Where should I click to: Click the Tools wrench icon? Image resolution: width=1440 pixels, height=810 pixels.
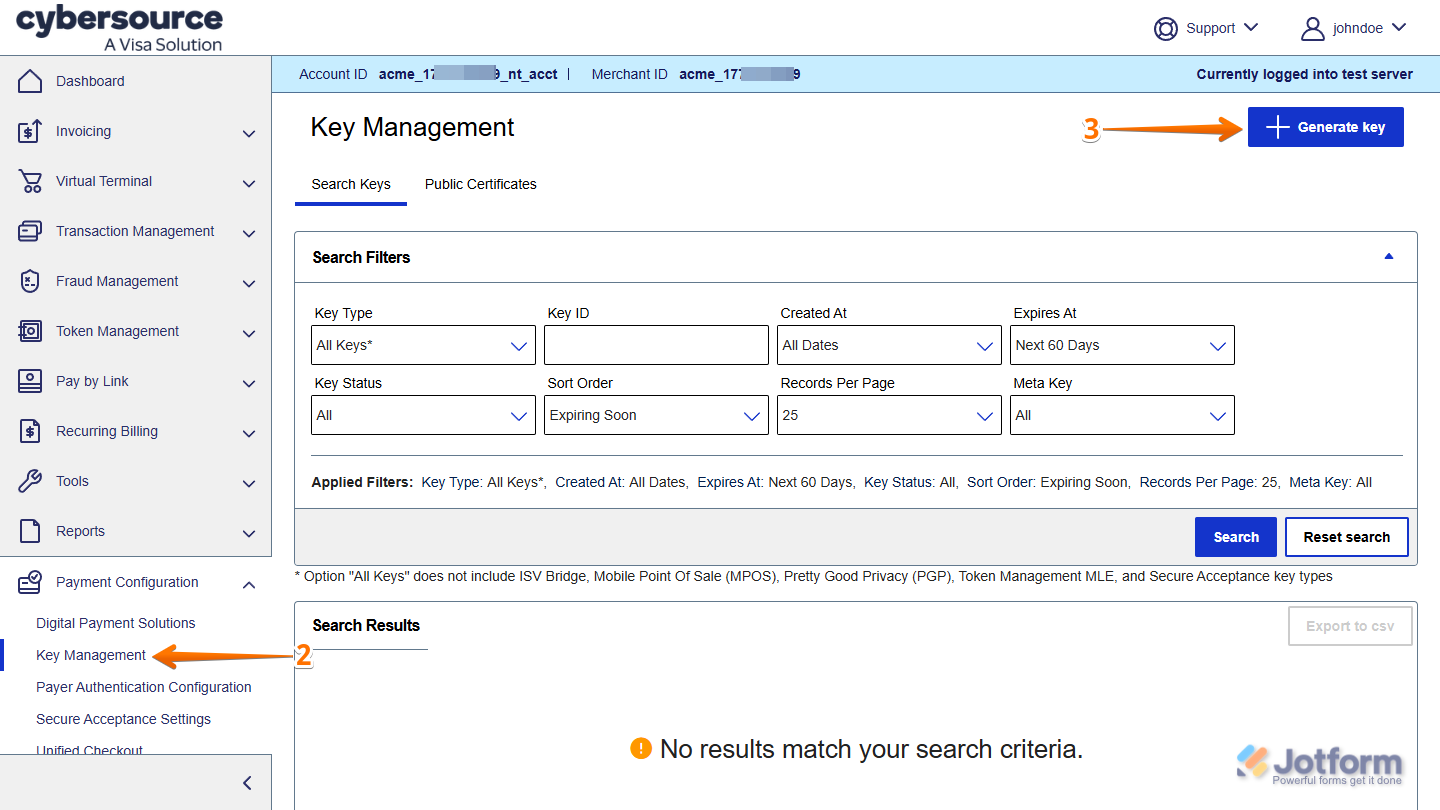[30, 481]
